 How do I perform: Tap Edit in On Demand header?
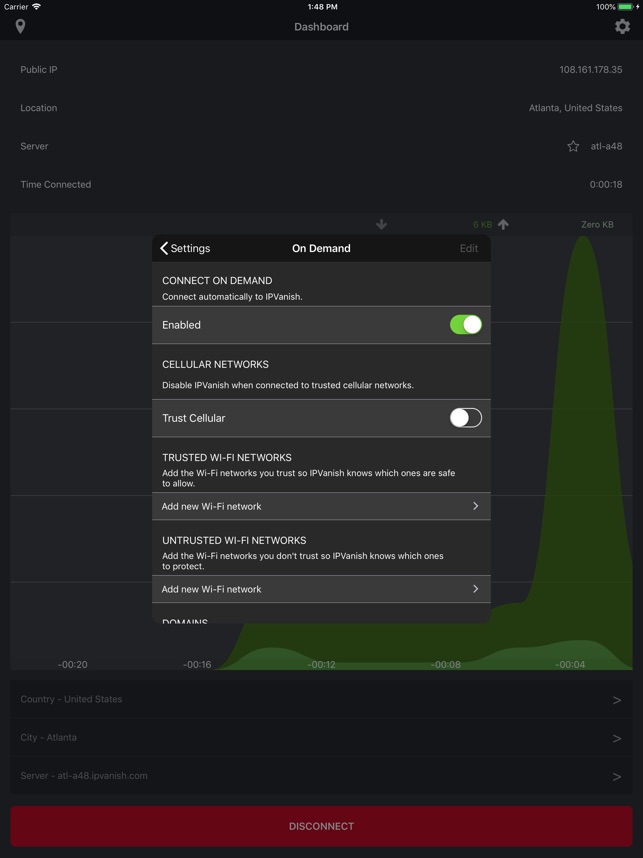468,248
